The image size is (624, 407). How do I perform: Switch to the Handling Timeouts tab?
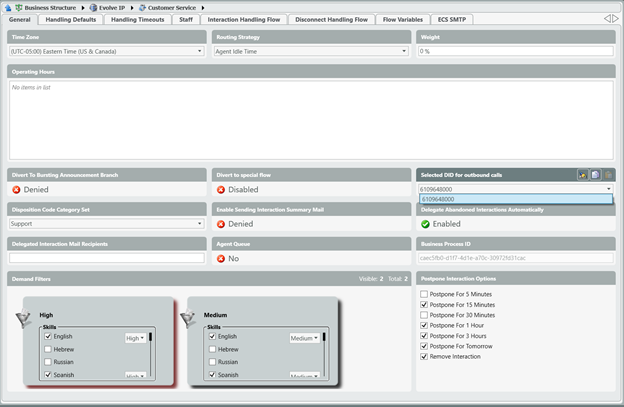click(138, 19)
